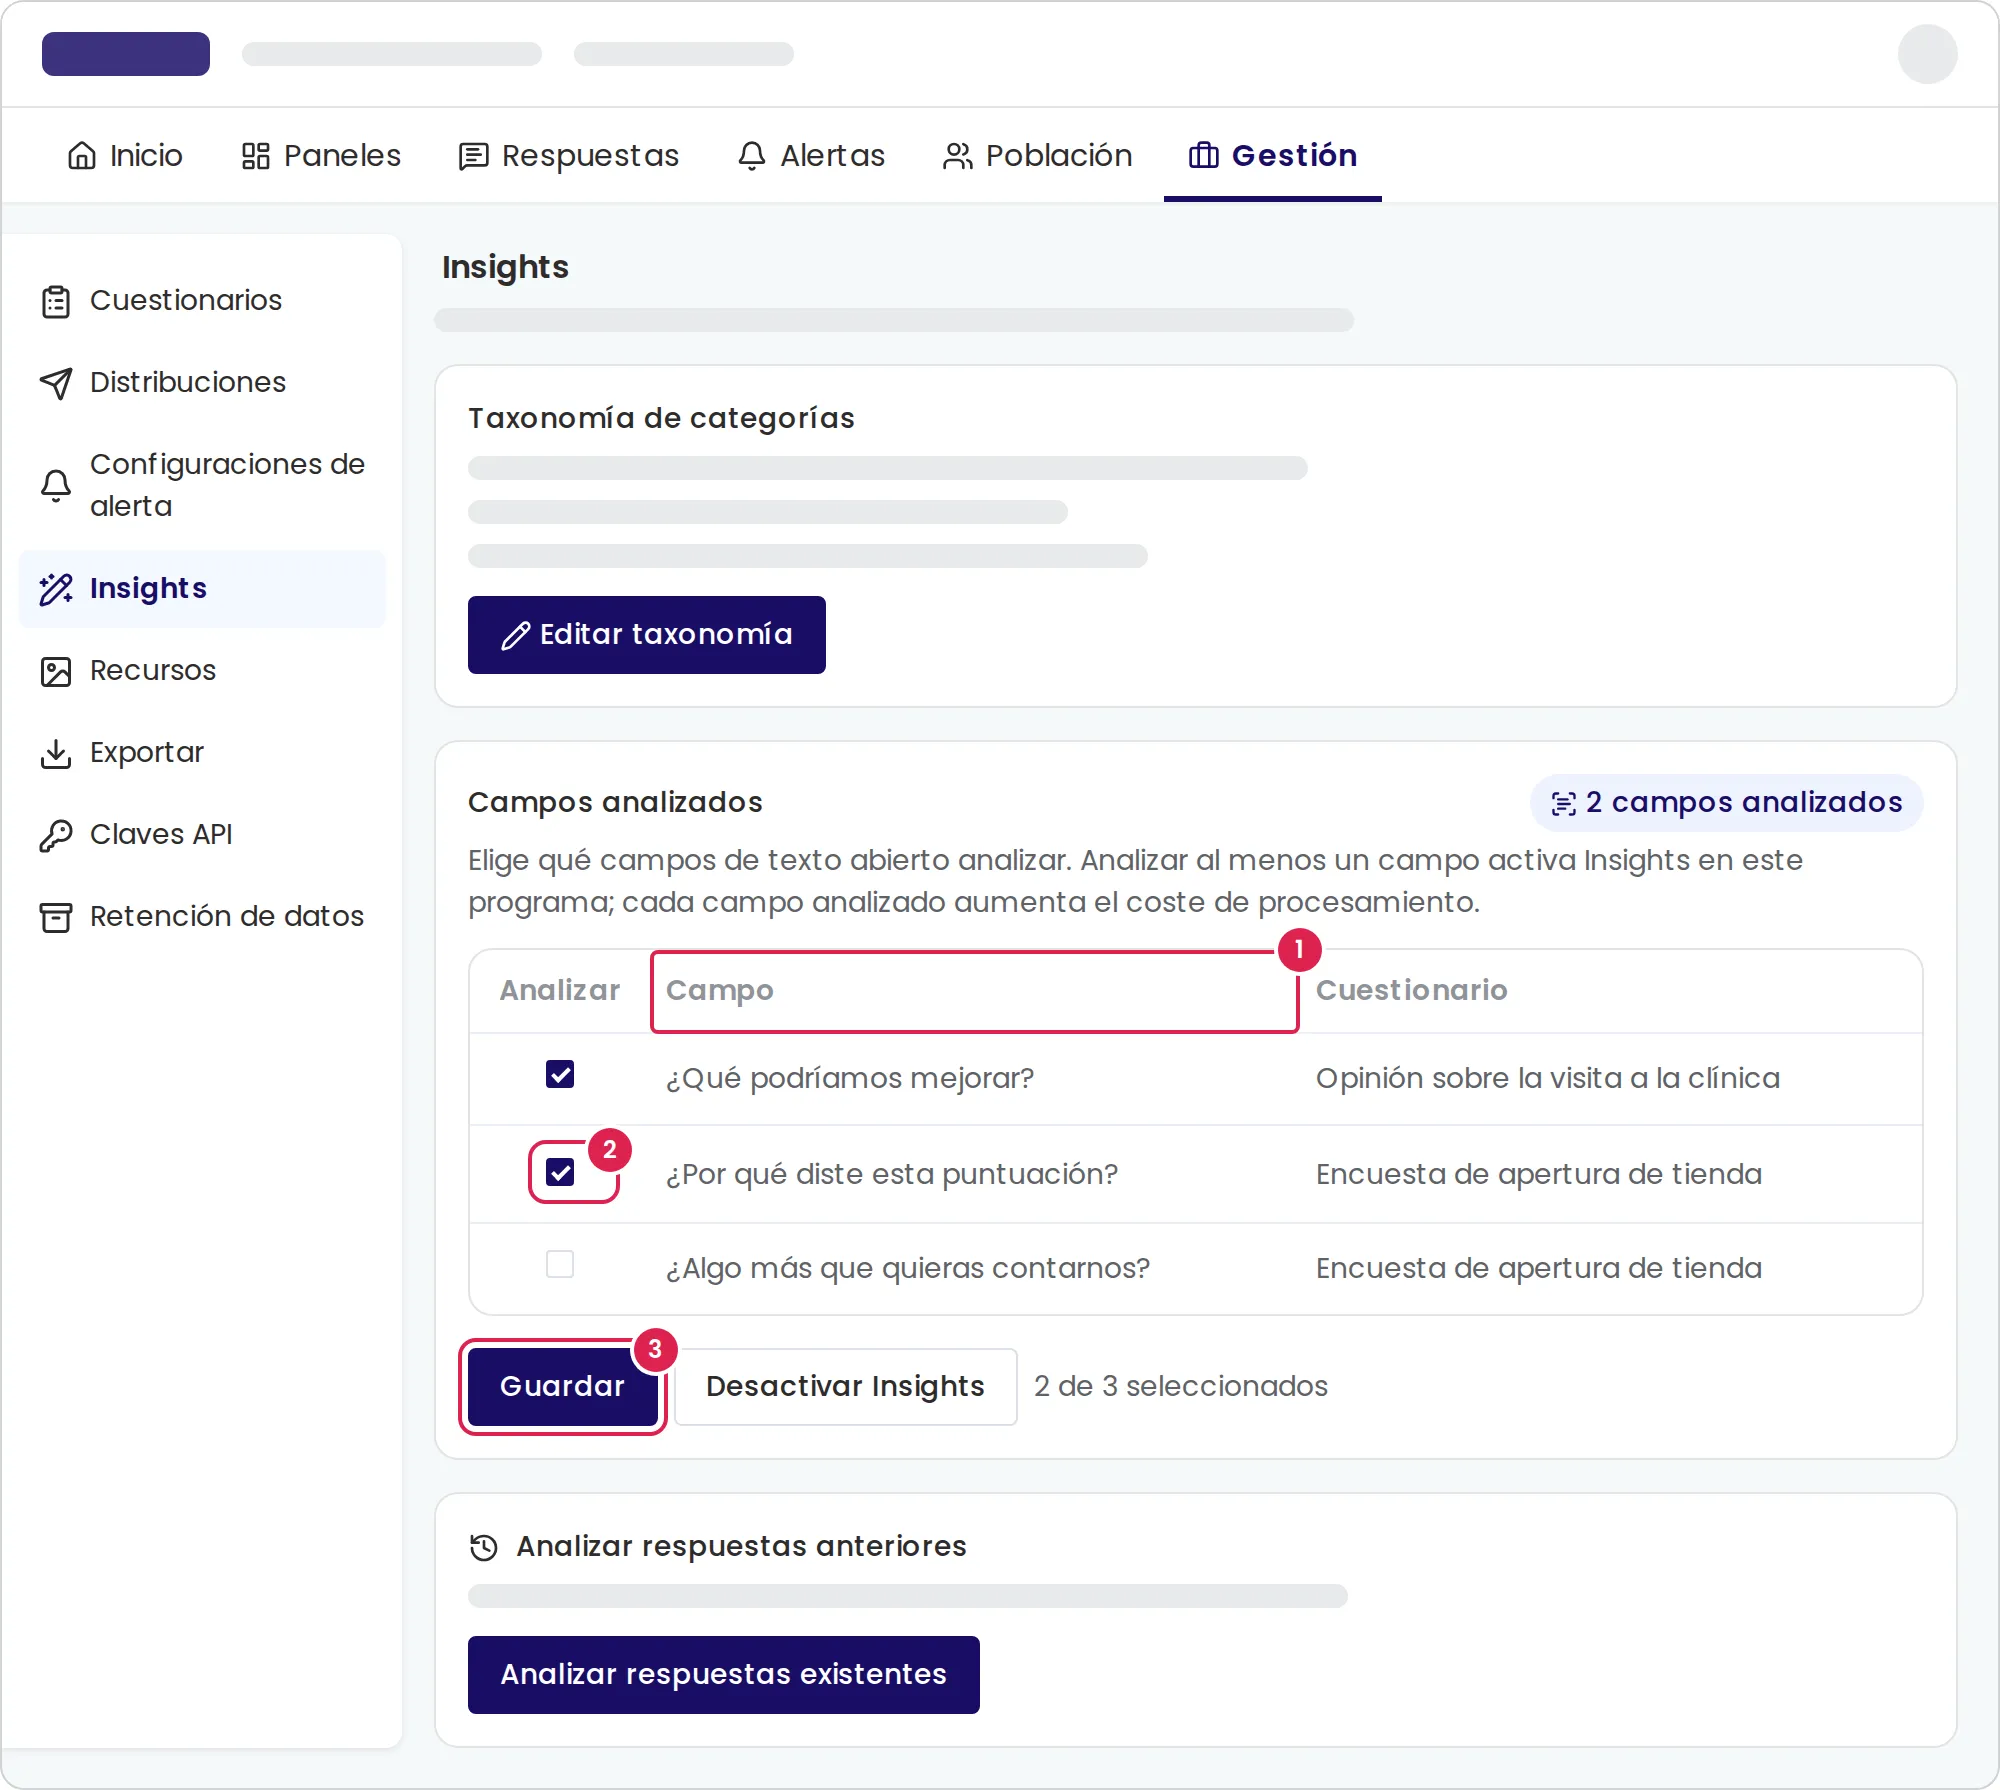This screenshot has height=1790, width=2000.
Task: Click the Recursos image icon
Action: pos(56,671)
